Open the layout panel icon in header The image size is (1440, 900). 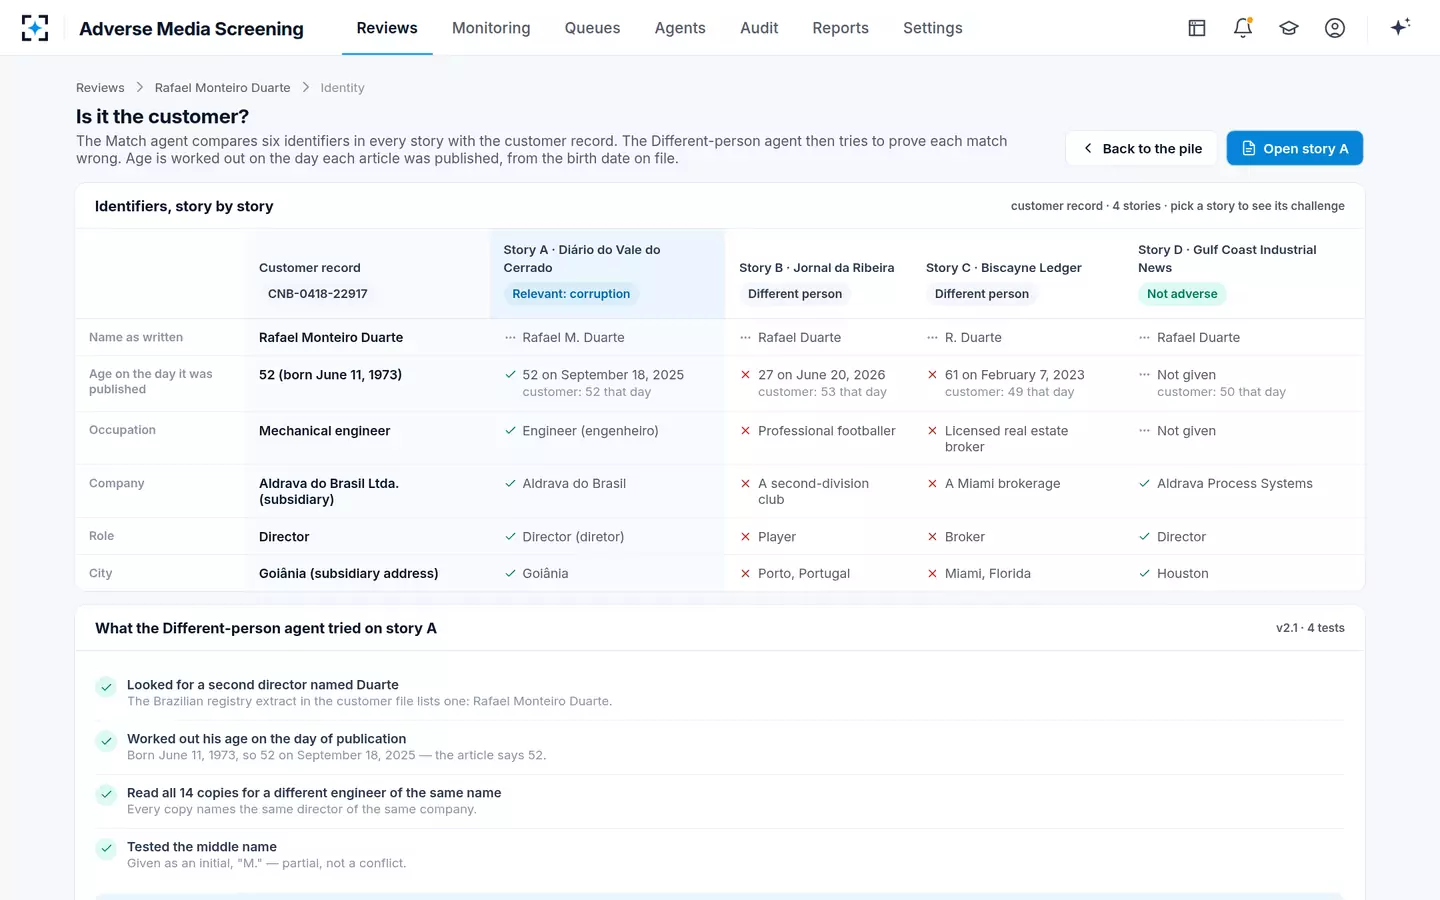[x=1197, y=28]
